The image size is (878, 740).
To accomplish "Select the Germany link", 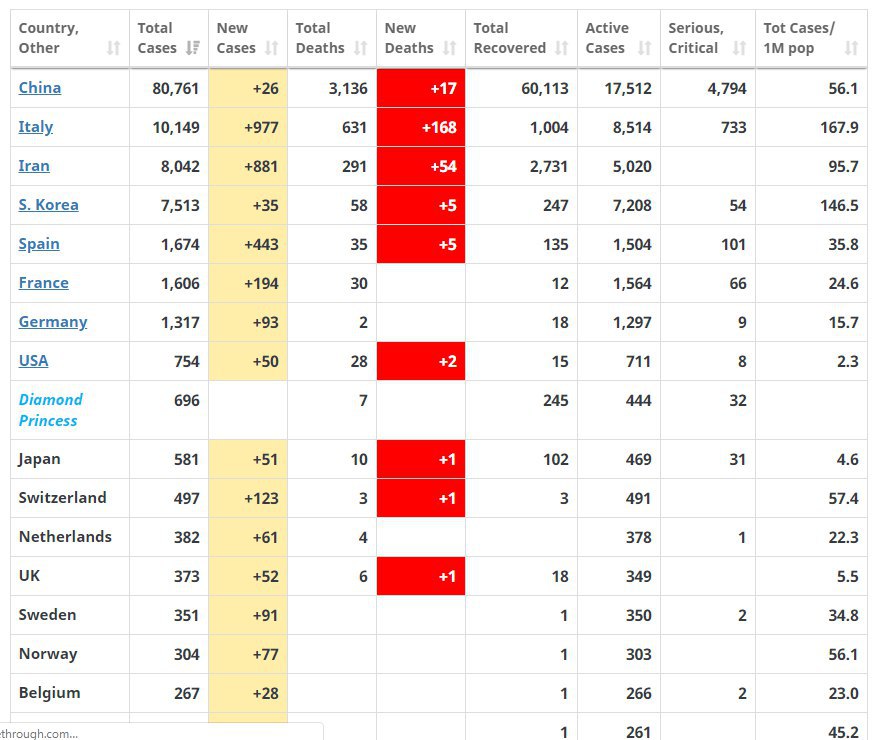I will point(53,322).
